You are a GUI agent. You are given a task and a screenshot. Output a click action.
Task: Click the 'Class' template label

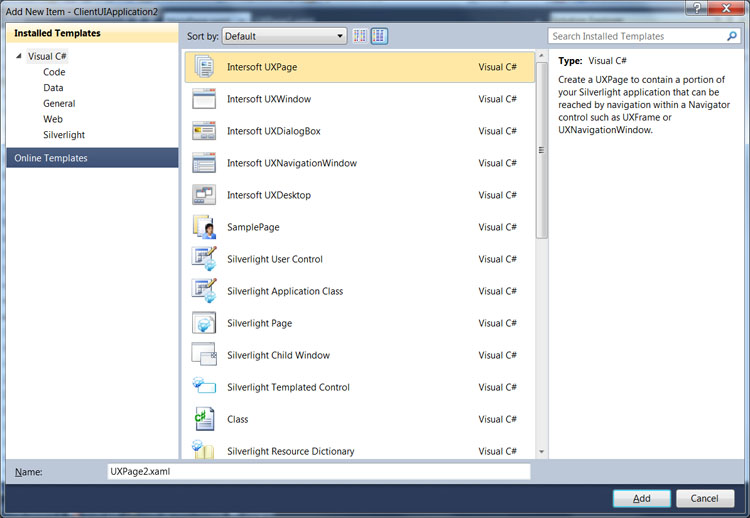[x=237, y=419]
